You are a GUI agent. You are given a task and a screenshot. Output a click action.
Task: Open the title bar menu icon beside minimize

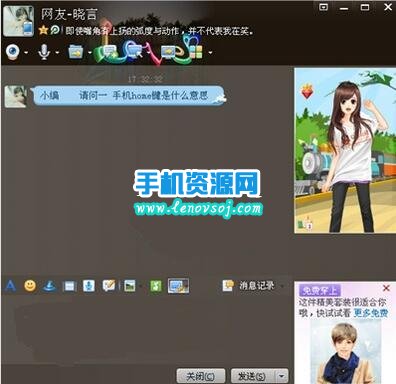pos(323,7)
